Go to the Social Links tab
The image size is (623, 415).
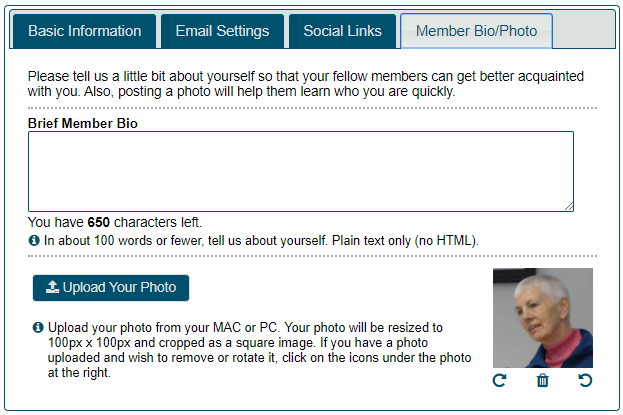pos(342,31)
